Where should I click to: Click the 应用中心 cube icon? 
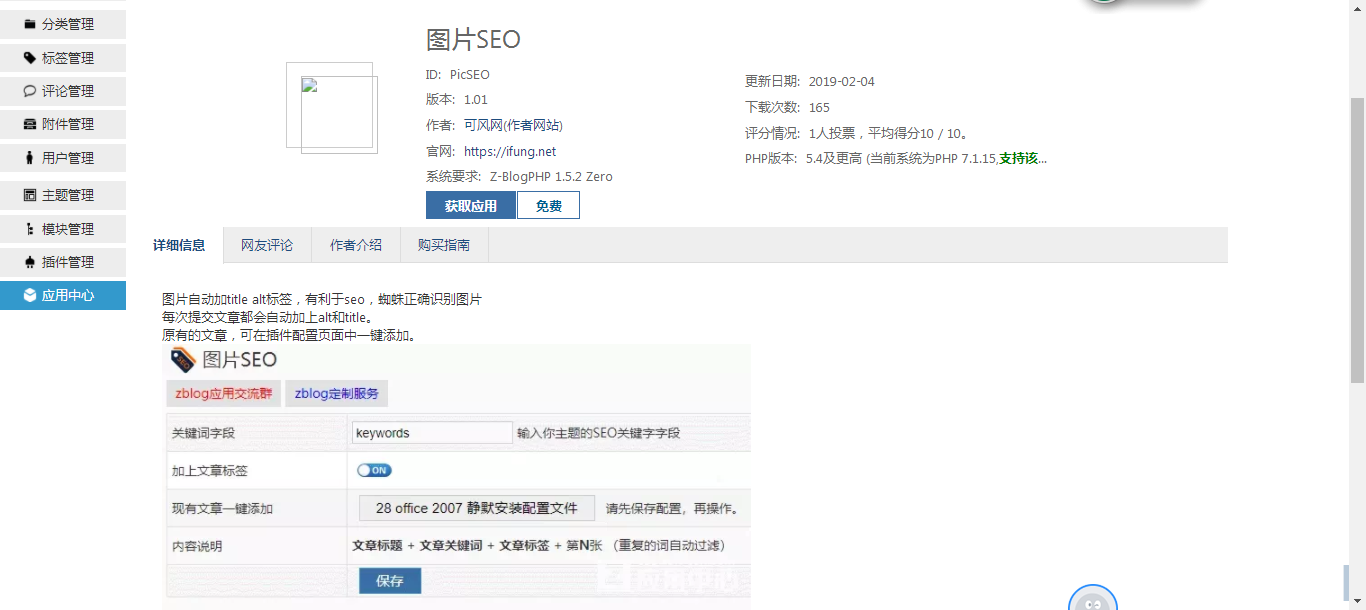click(30, 295)
